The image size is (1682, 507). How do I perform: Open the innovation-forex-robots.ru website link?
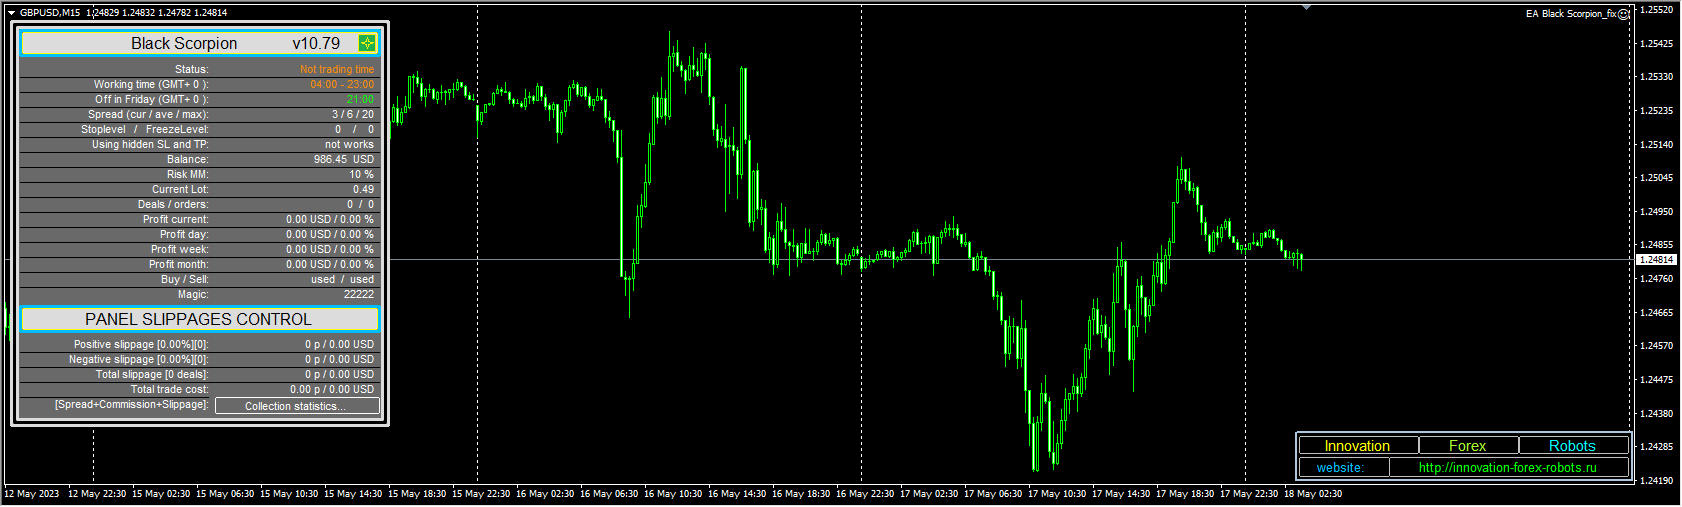[1507, 467]
